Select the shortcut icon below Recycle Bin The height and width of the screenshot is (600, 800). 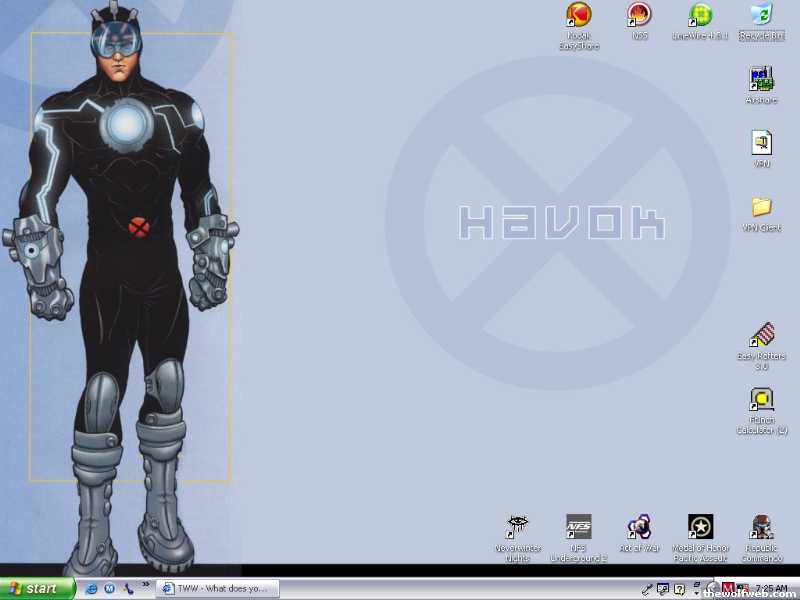point(762,79)
